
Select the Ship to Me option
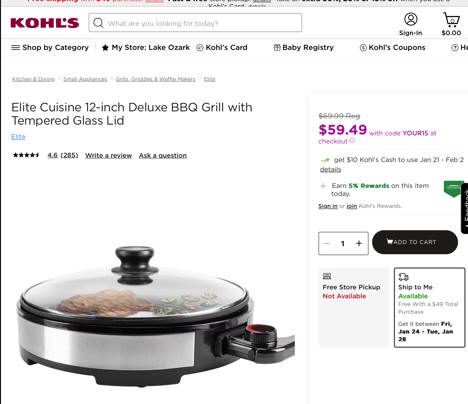[429, 307]
